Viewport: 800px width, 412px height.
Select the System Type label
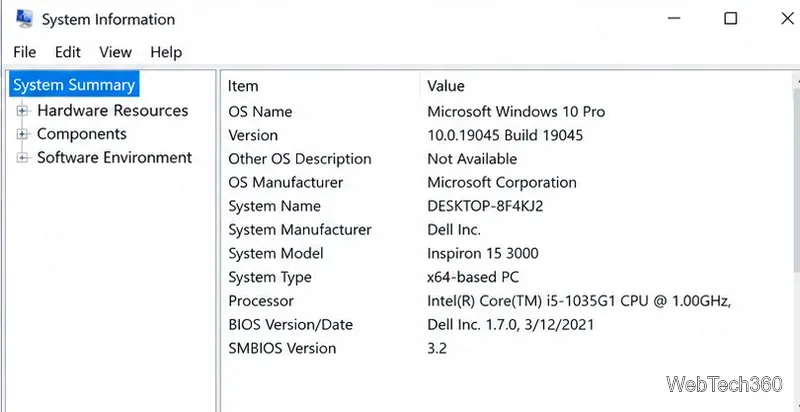(269, 277)
